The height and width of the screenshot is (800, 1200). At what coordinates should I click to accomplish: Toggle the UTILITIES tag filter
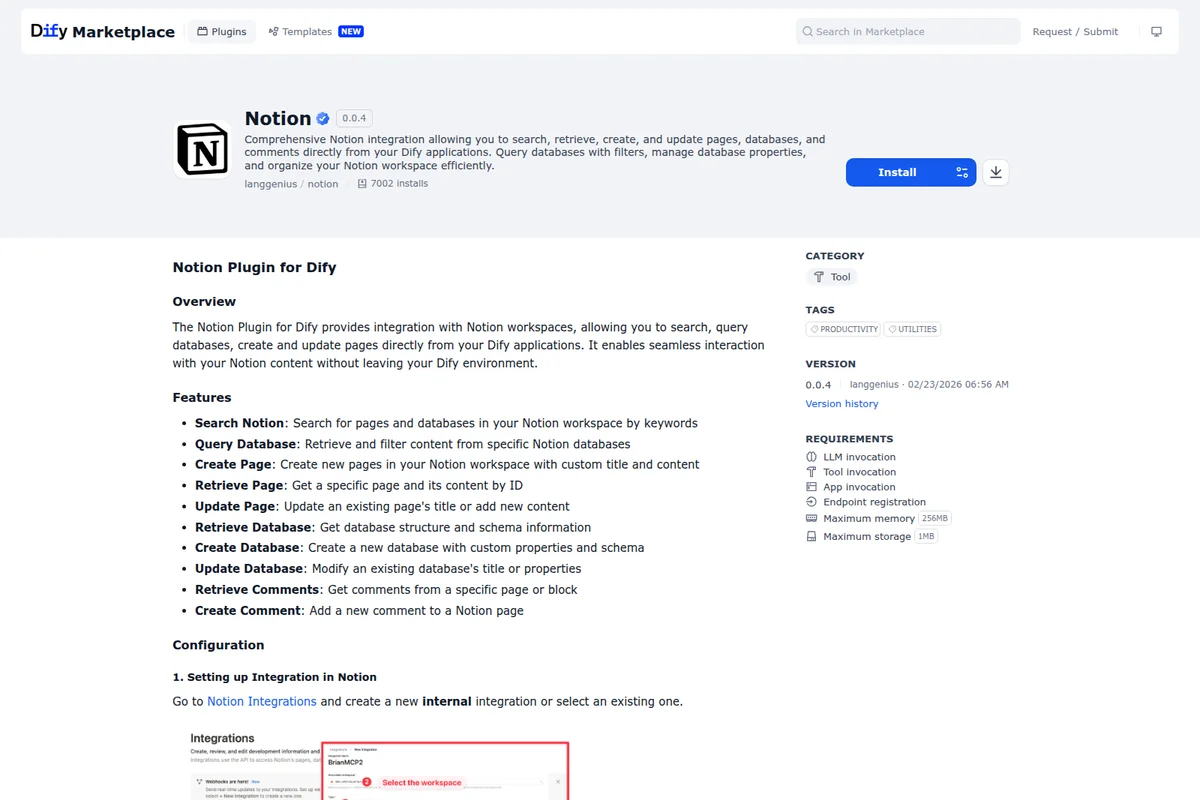pyautogui.click(x=912, y=328)
